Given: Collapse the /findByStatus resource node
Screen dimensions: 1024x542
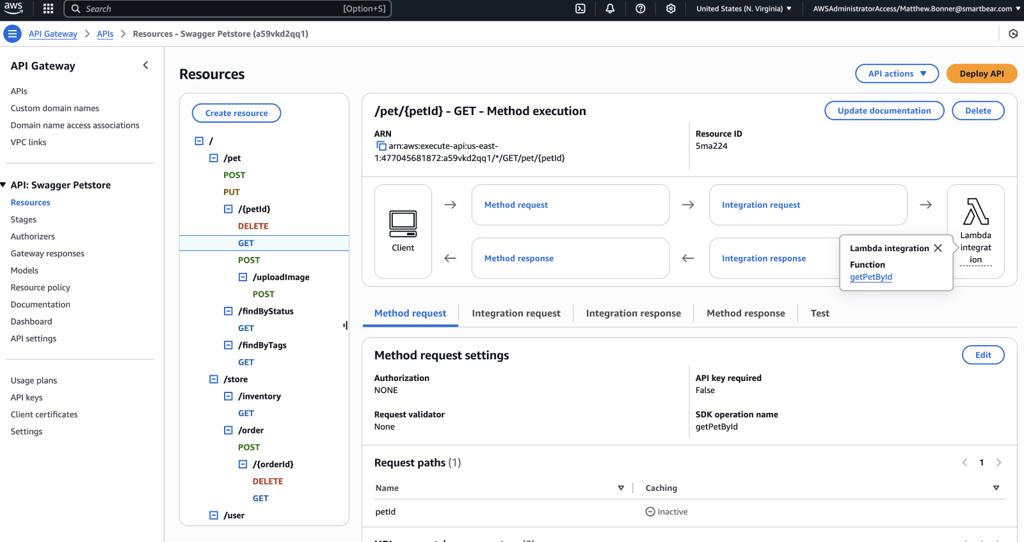Looking at the screenshot, I should tap(228, 311).
